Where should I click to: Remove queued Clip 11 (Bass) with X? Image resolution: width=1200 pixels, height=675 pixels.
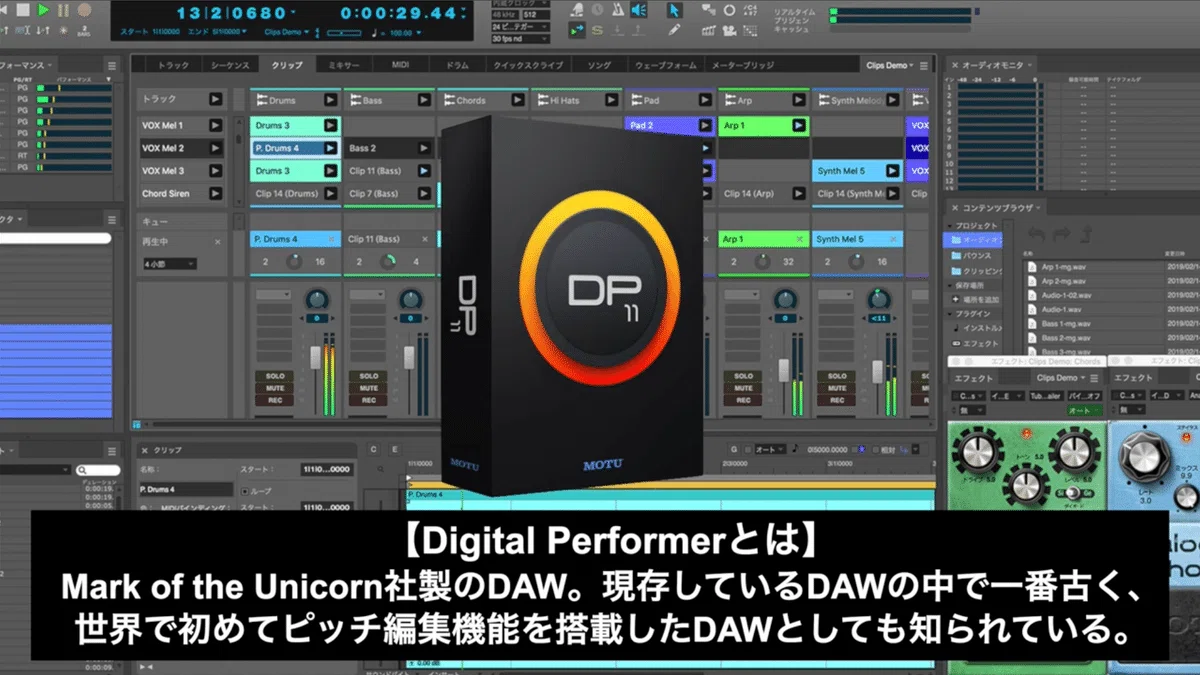423,240
